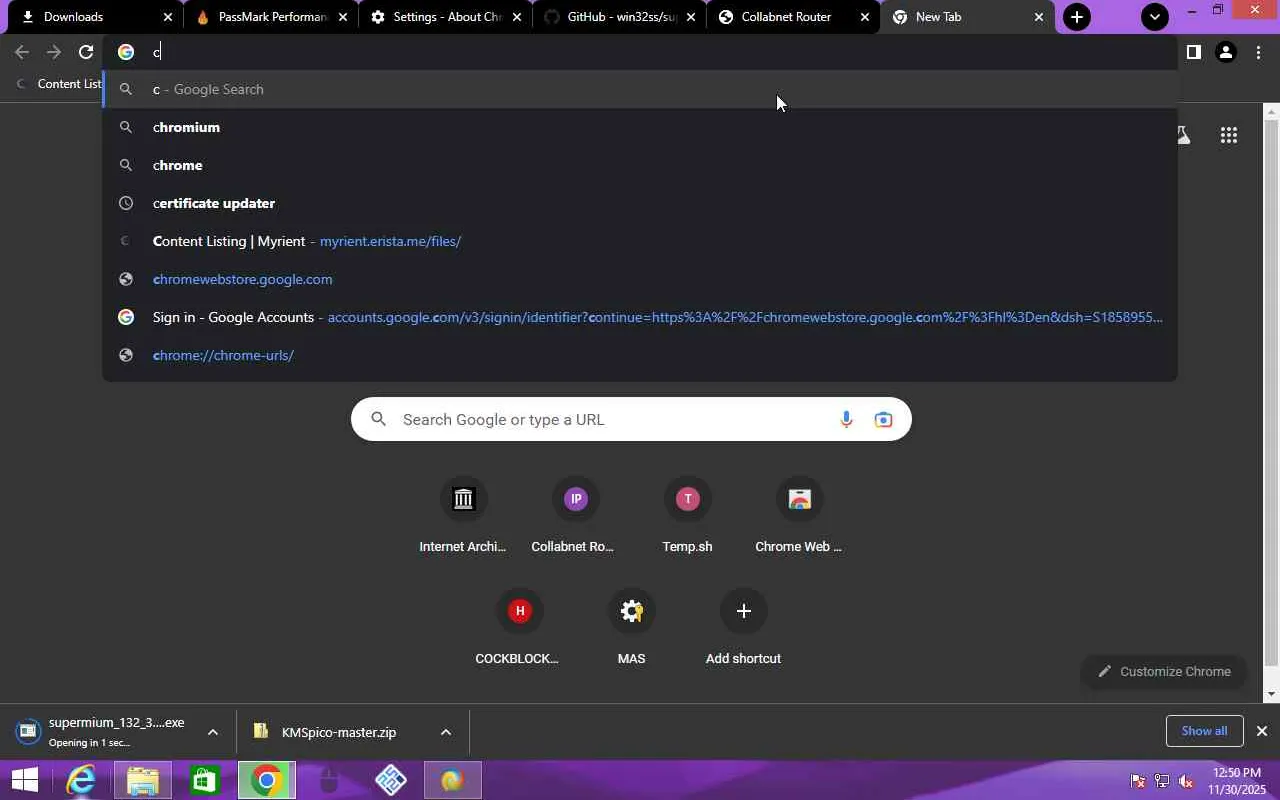Screen dimensions: 1280x800
Task: Expand options for KMSpico-master.zip download
Action: (446, 732)
